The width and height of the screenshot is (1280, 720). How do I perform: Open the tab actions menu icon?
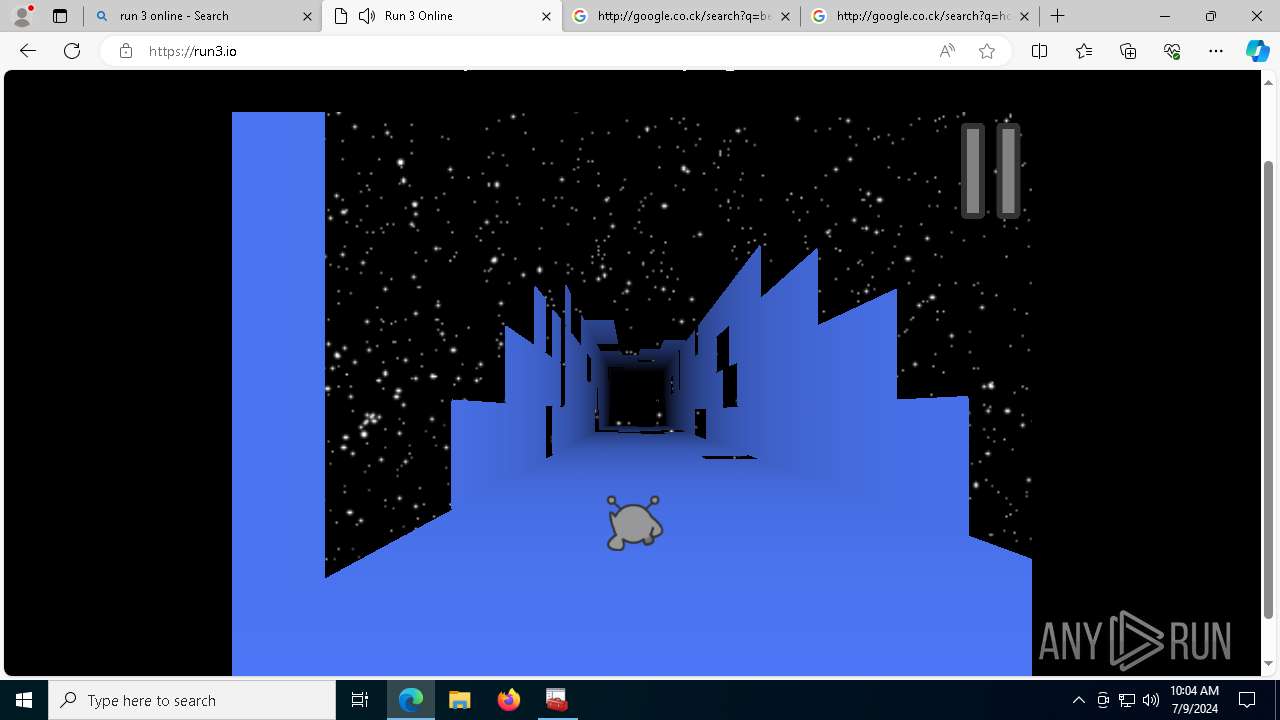click(x=60, y=16)
